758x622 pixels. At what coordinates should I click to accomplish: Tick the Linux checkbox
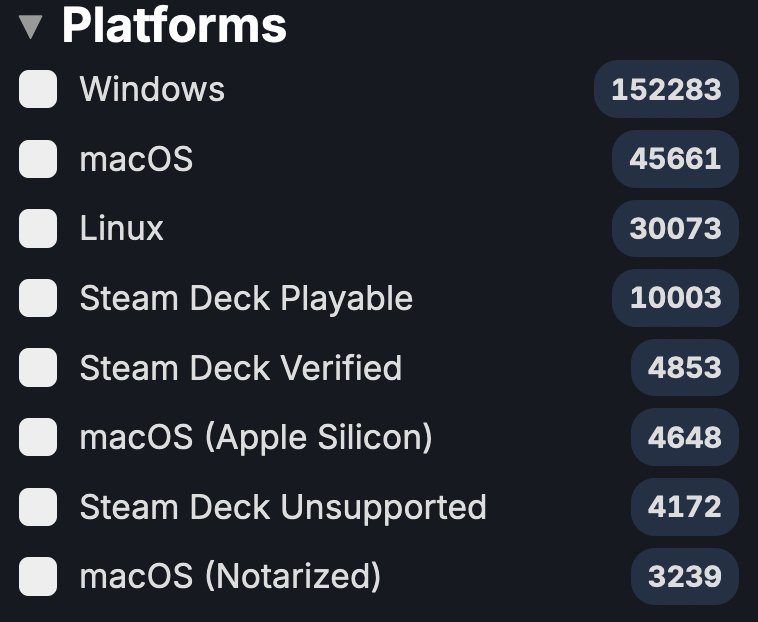coord(38,229)
